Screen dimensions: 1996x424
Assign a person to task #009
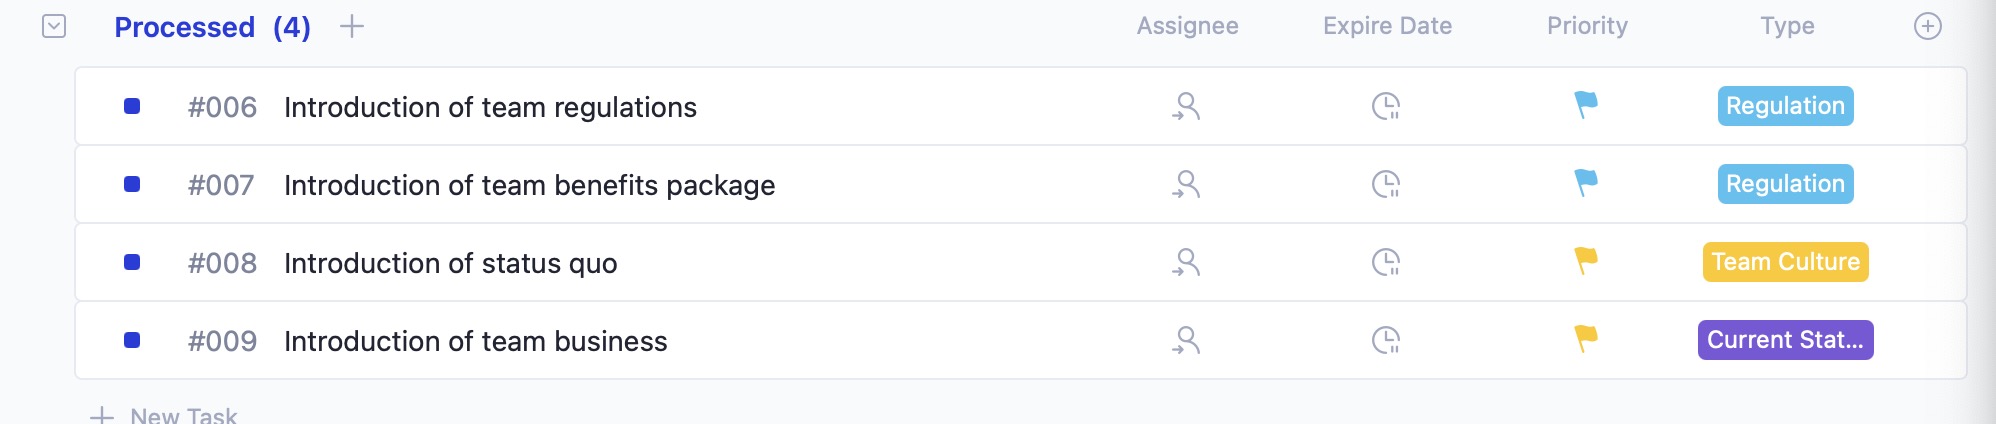(1187, 340)
